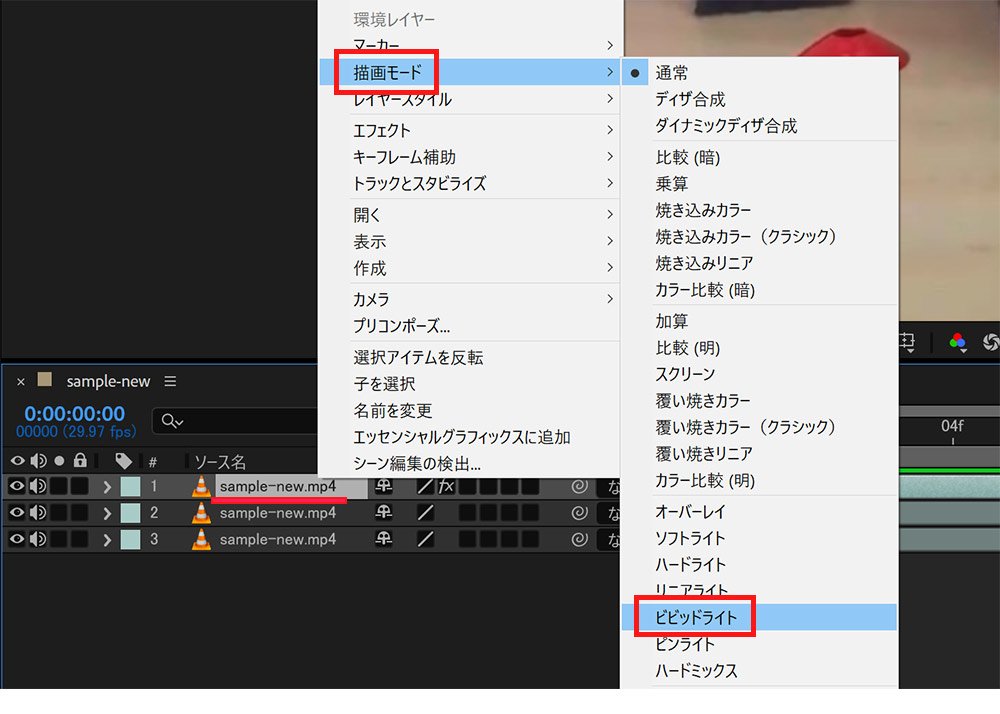
Task: Choose スクリーン blend mode
Action: click(759, 374)
